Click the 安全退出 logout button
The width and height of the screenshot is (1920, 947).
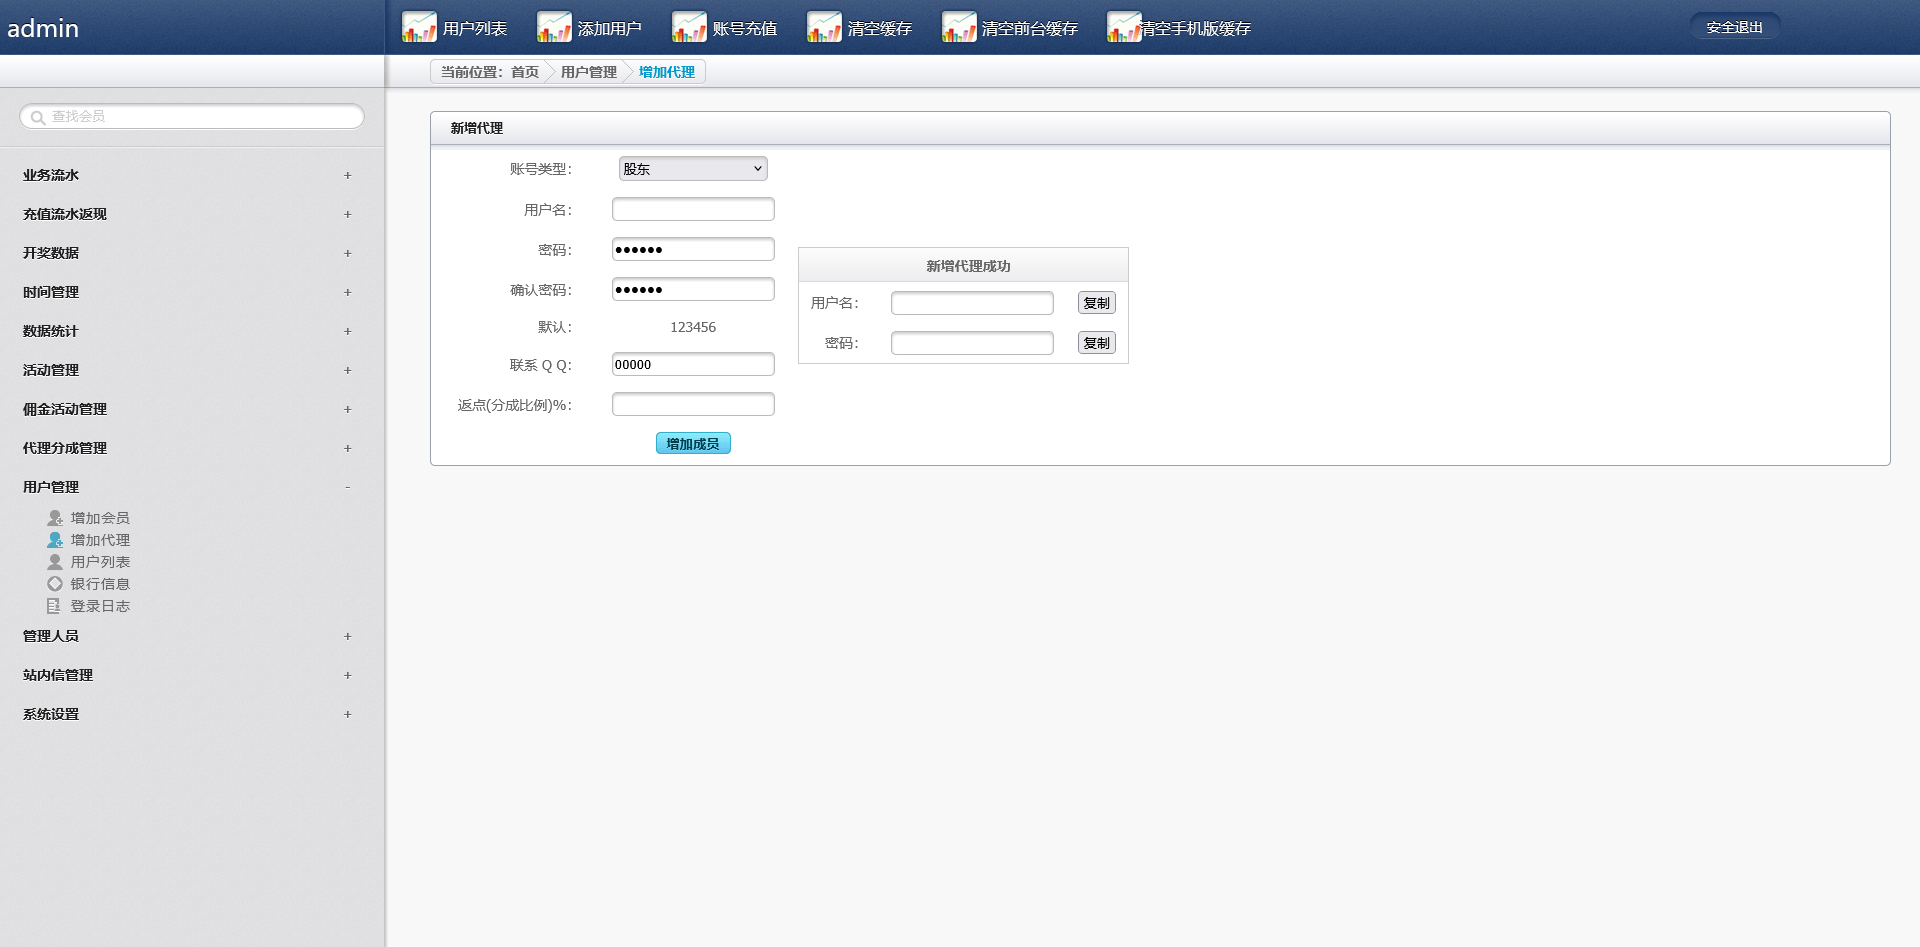click(x=1734, y=28)
